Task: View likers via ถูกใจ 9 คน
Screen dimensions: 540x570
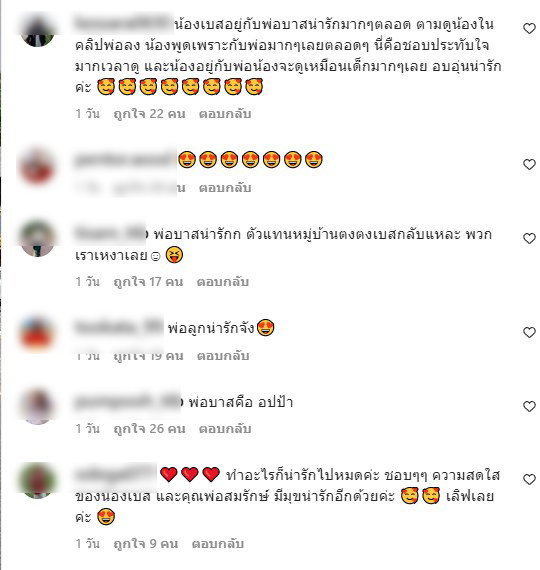Action: pos(145,544)
